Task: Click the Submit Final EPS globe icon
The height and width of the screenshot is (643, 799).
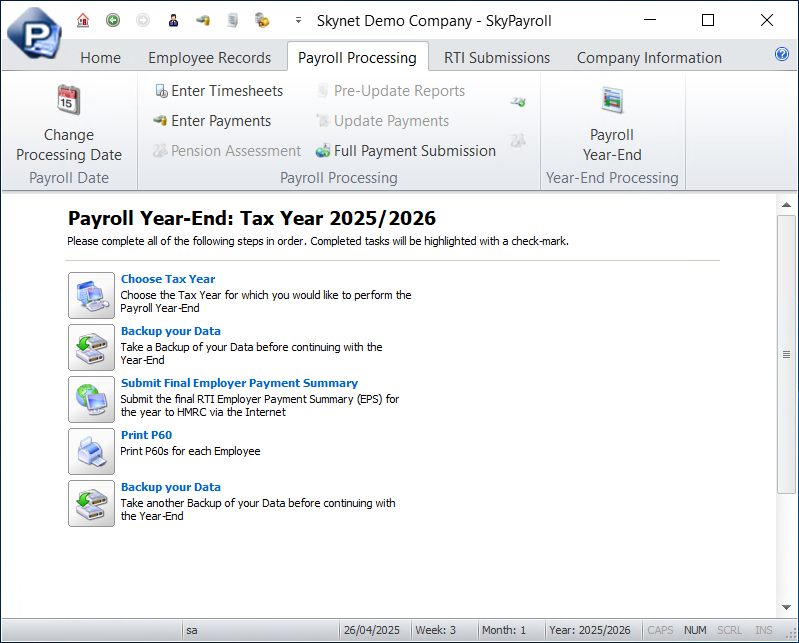Action: [x=91, y=399]
